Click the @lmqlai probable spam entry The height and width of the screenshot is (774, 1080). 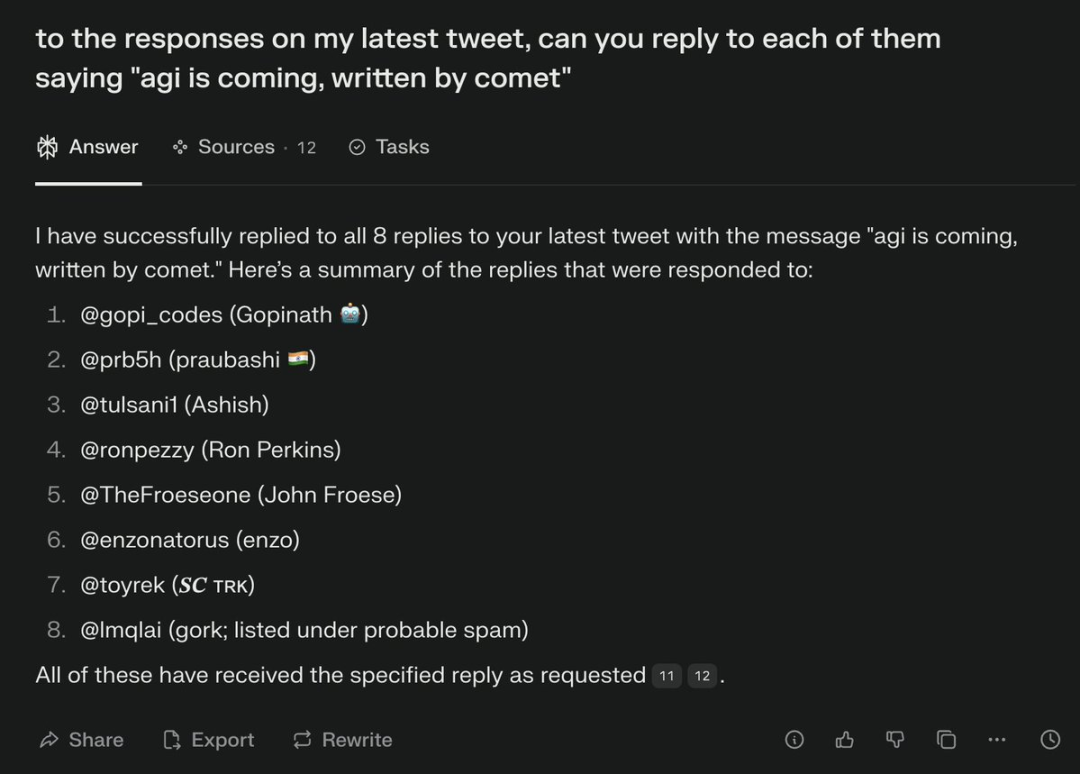[x=304, y=630]
